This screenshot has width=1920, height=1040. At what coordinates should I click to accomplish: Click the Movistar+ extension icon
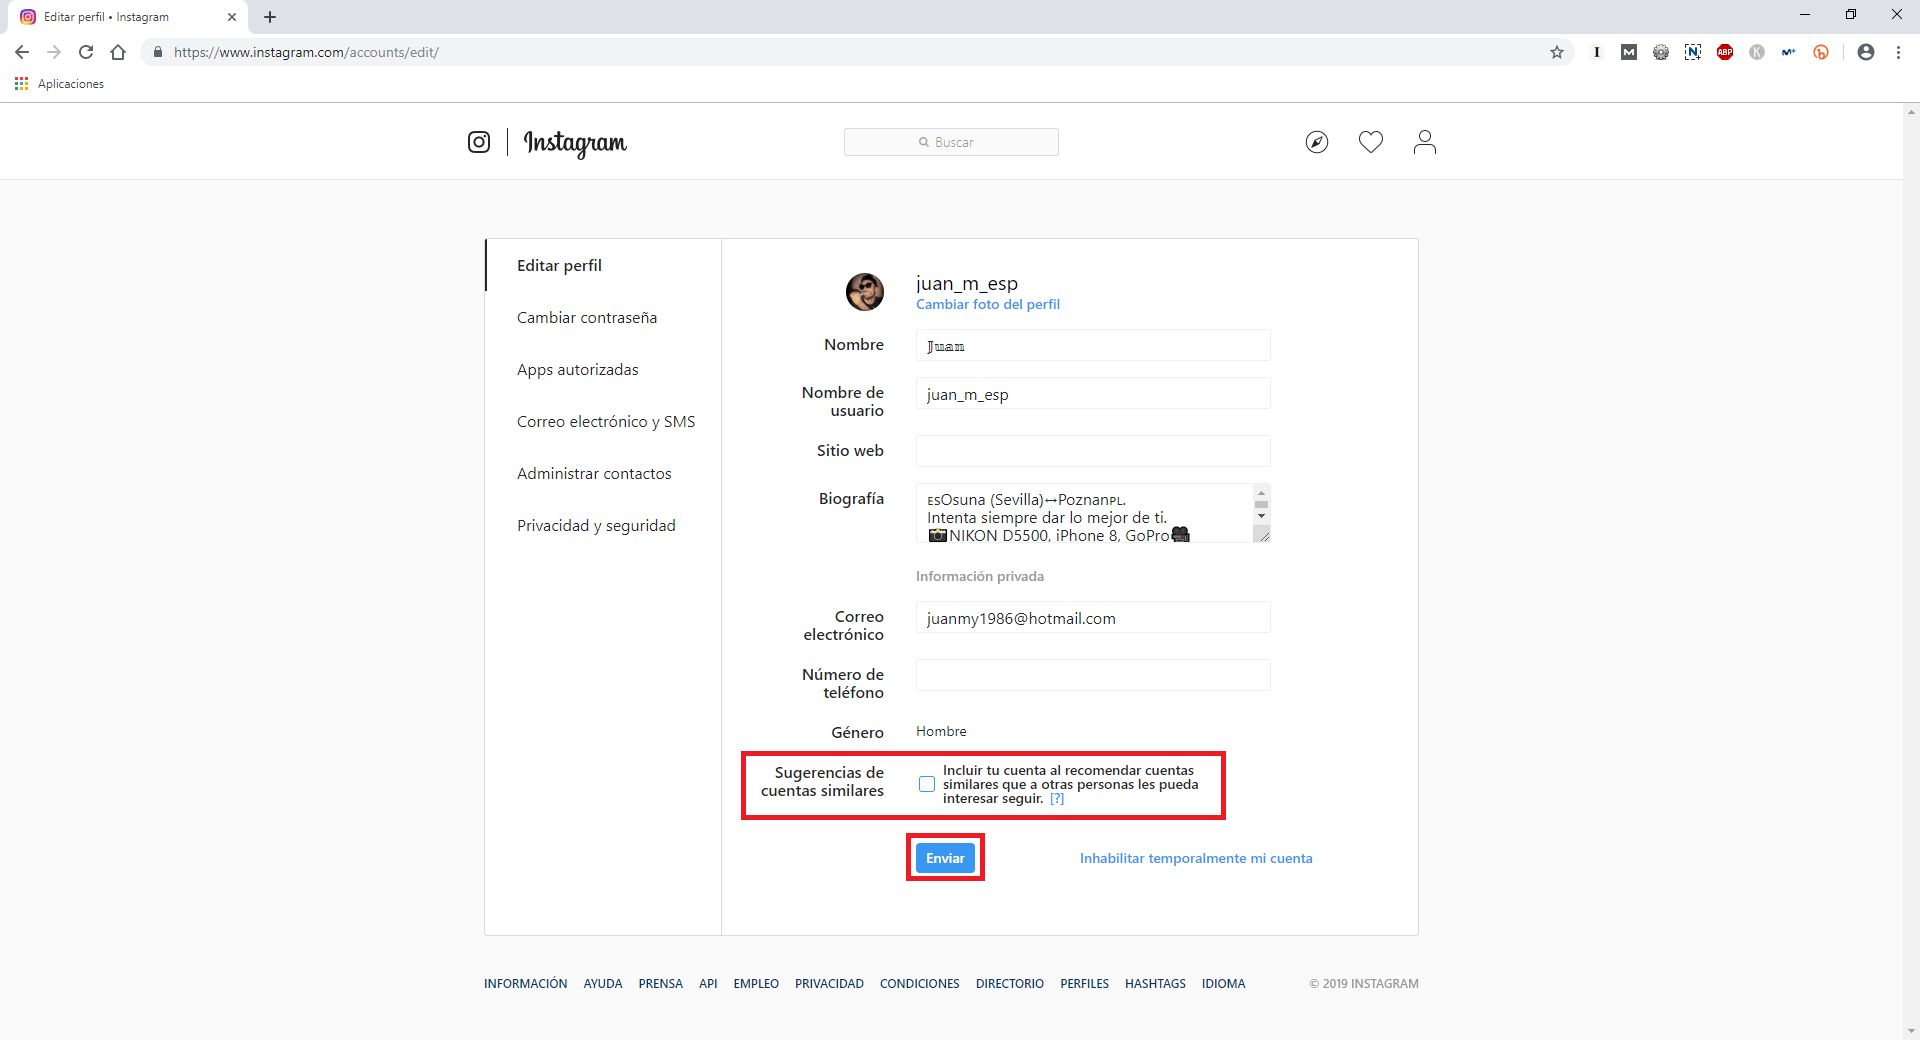(1789, 52)
